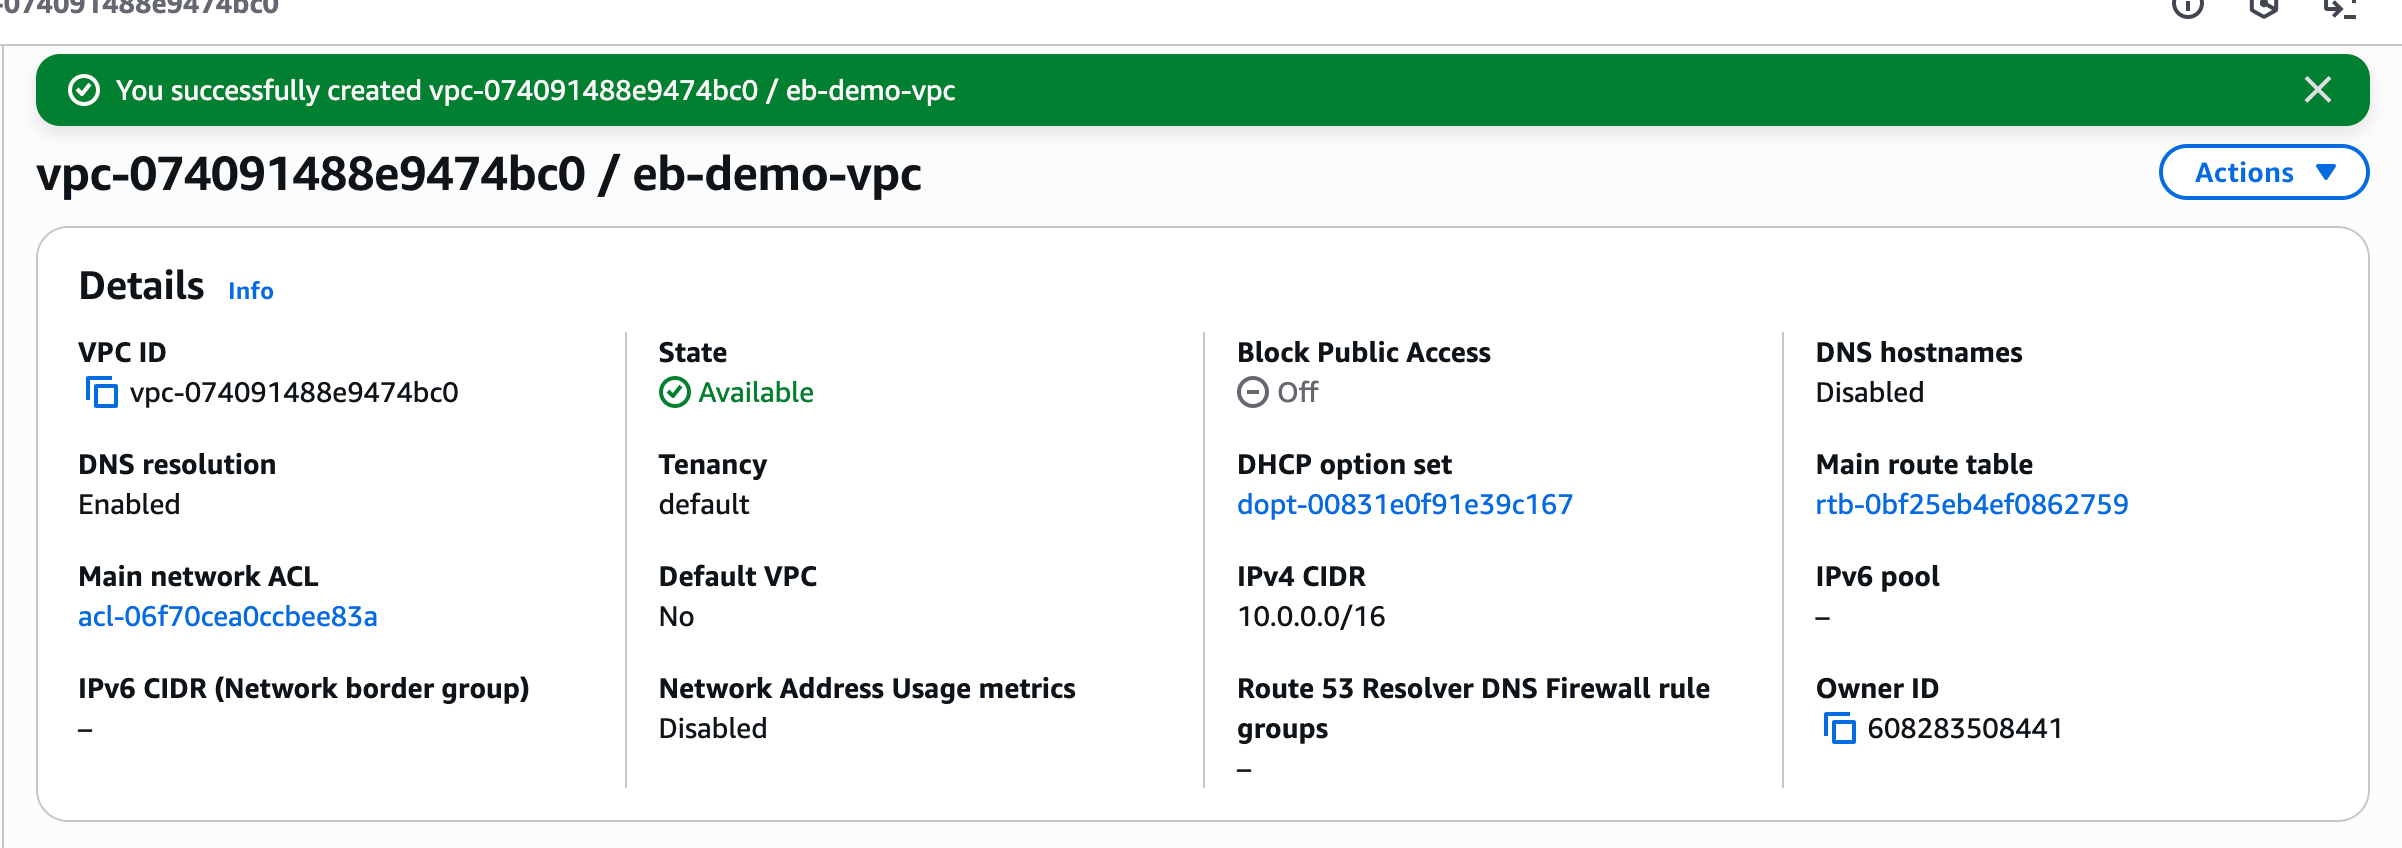Image resolution: width=2402 pixels, height=848 pixels.
Task: Click the Owner ID number 608283508441
Action: pyautogui.click(x=1964, y=728)
